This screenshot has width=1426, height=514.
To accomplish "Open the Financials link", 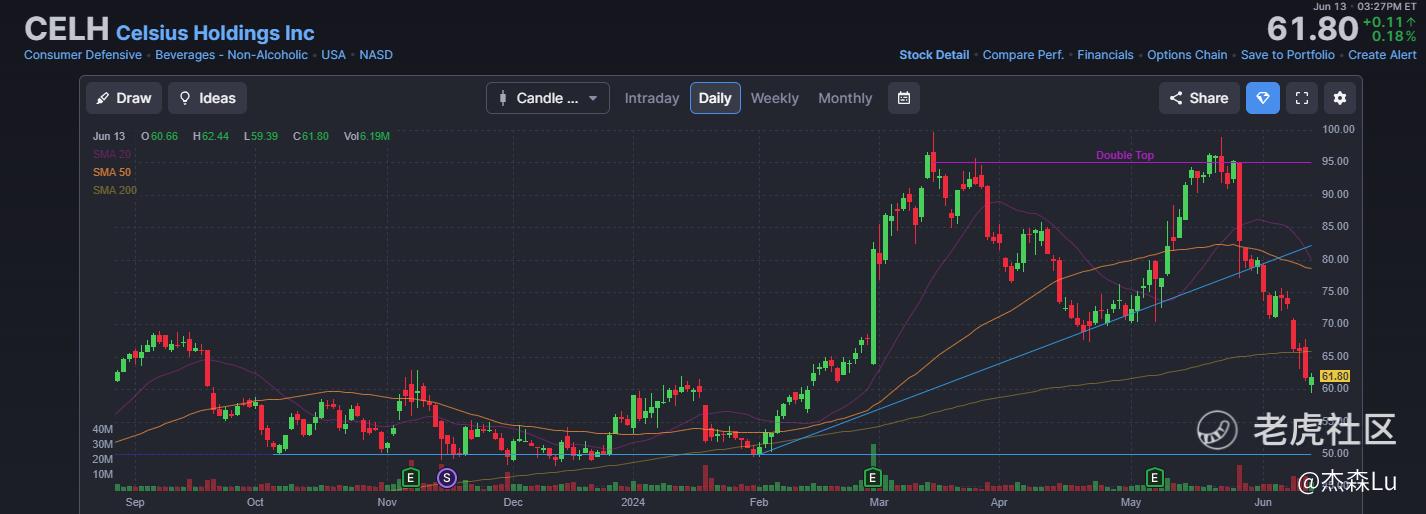I will [x=1105, y=55].
